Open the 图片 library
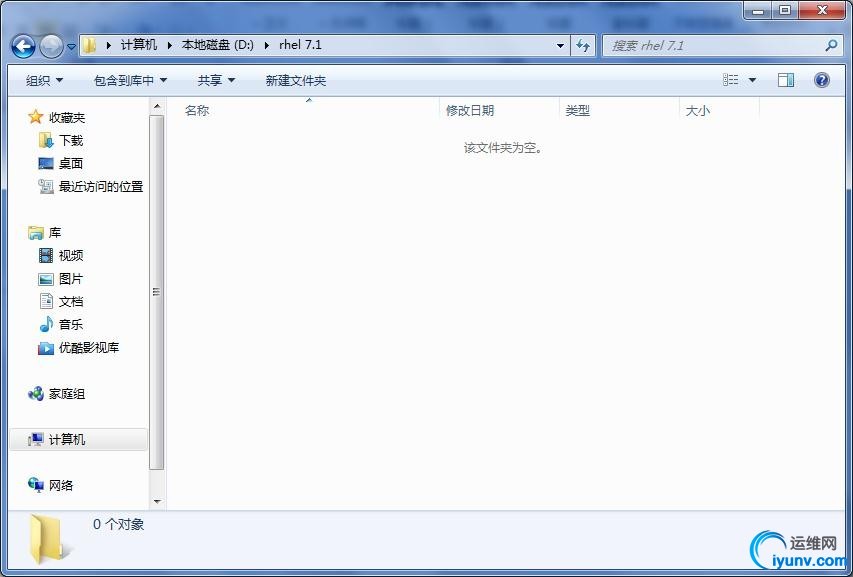This screenshot has width=853, height=577. (71, 279)
